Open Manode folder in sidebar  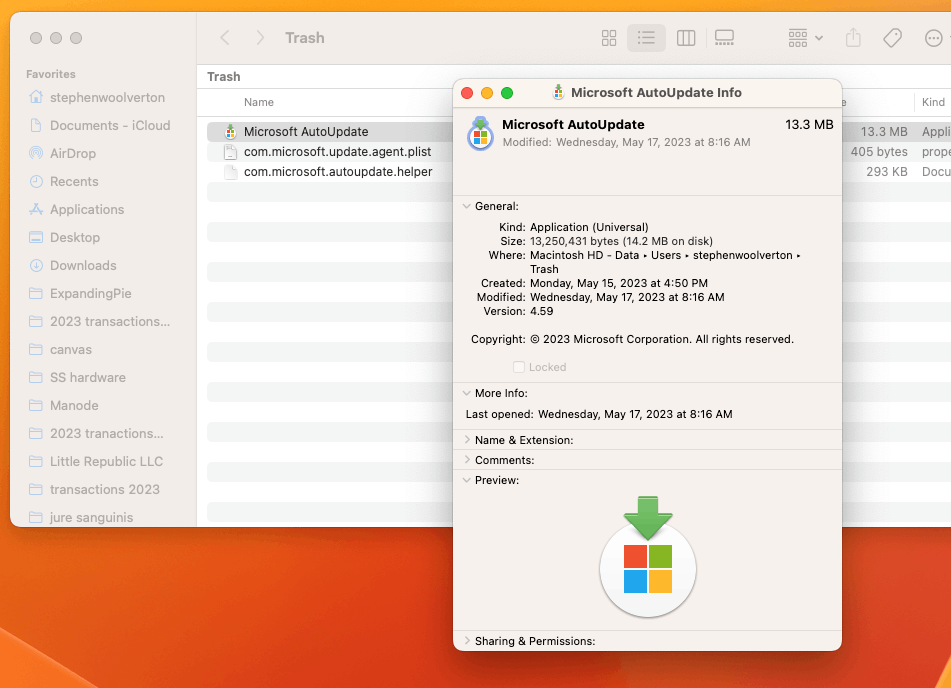(74, 405)
